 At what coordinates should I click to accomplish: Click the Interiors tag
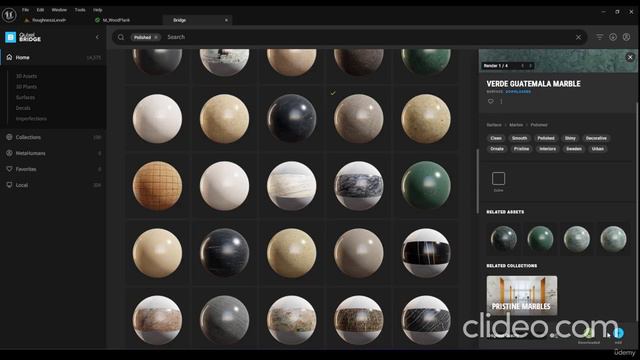(547, 149)
